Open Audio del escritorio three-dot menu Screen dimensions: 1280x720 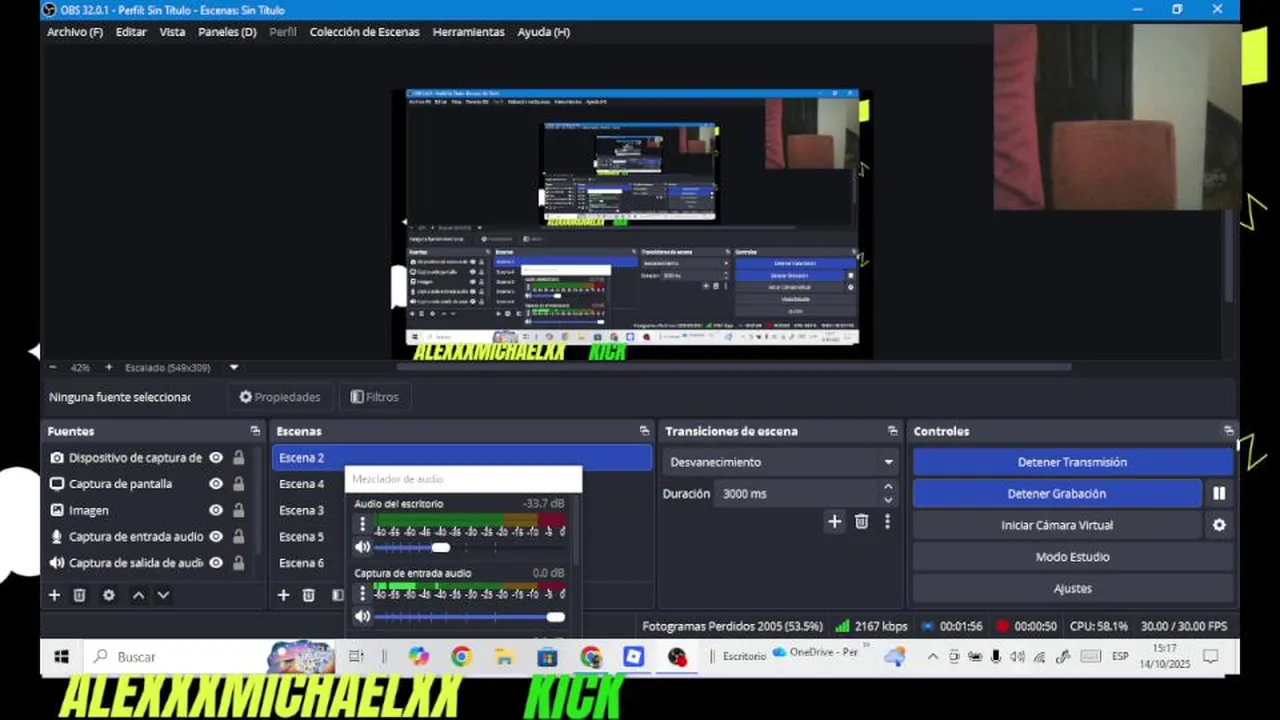coord(362,524)
